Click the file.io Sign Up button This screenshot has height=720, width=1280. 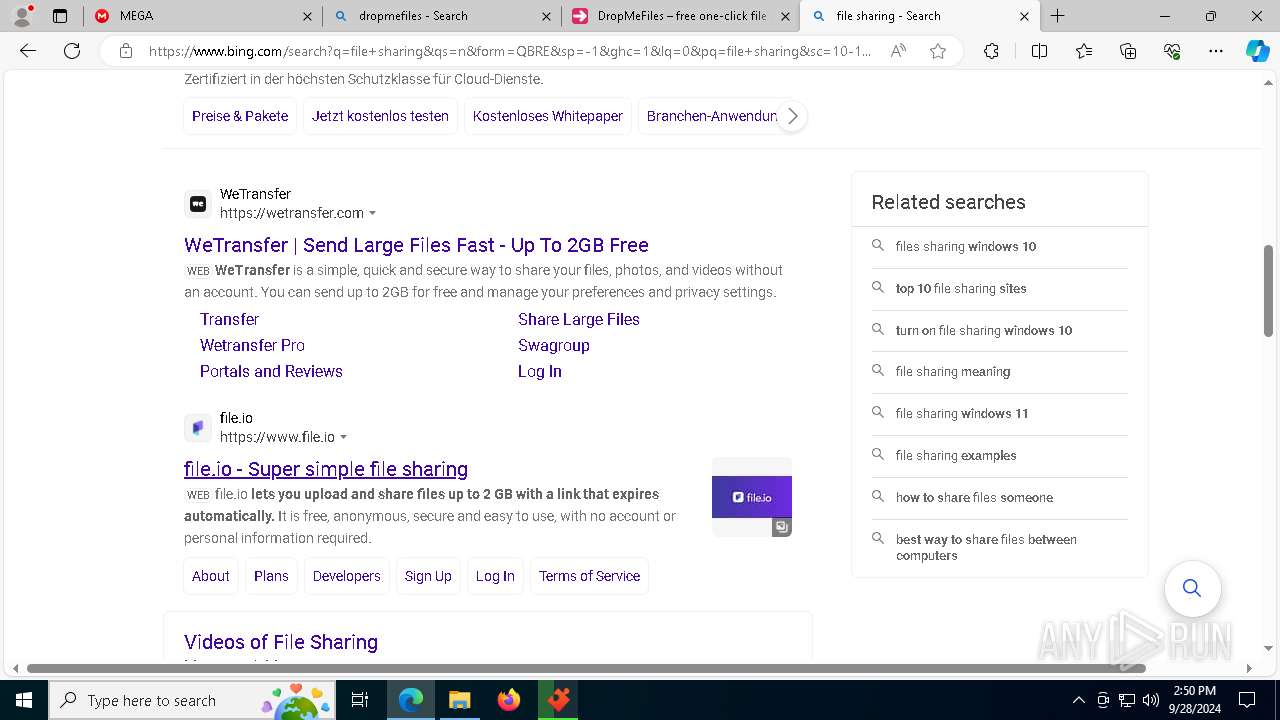(428, 576)
